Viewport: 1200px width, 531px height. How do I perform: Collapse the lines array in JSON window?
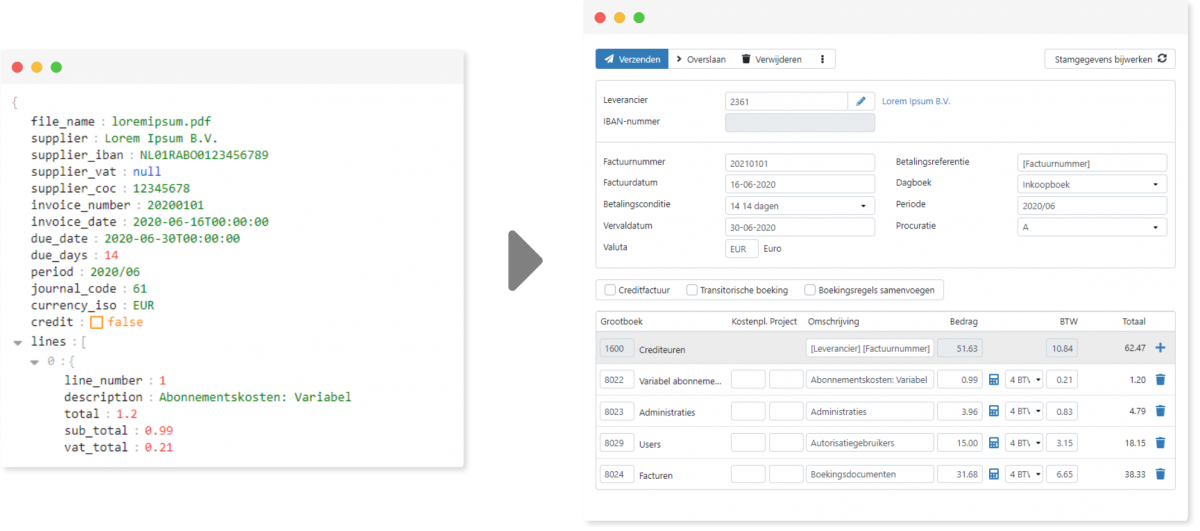pyautogui.click(x=18, y=342)
